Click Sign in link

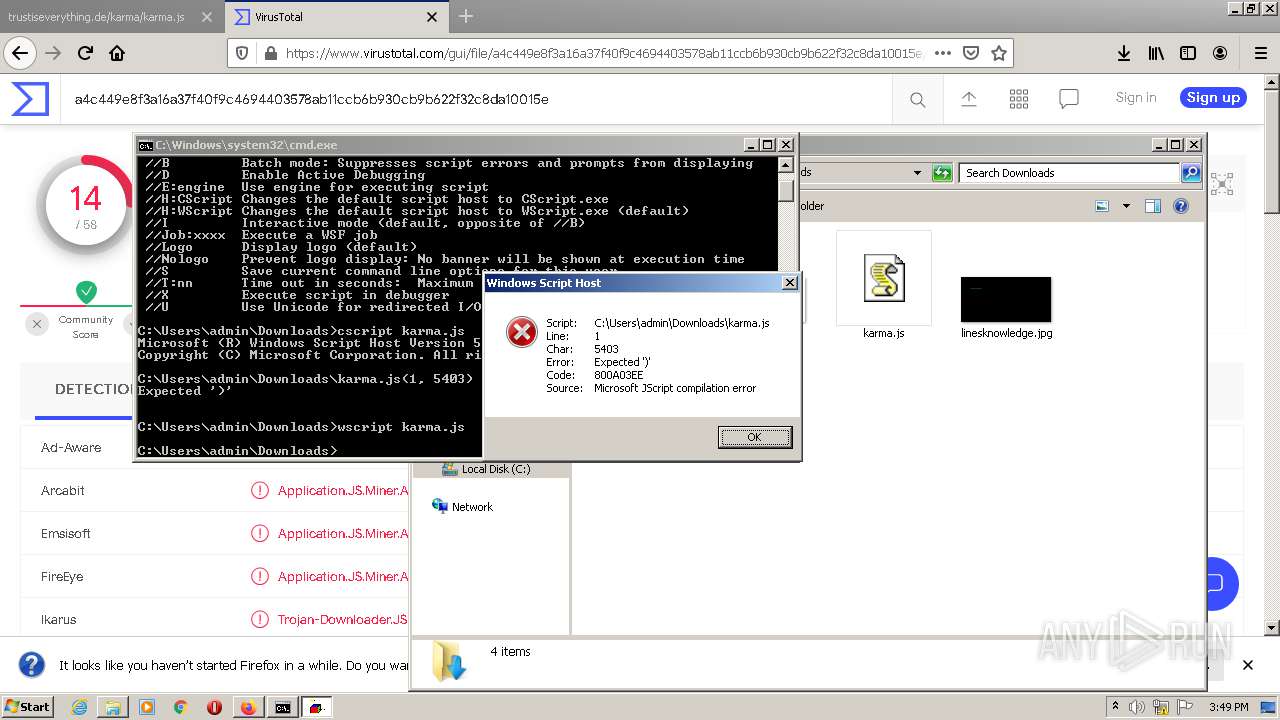(1136, 97)
